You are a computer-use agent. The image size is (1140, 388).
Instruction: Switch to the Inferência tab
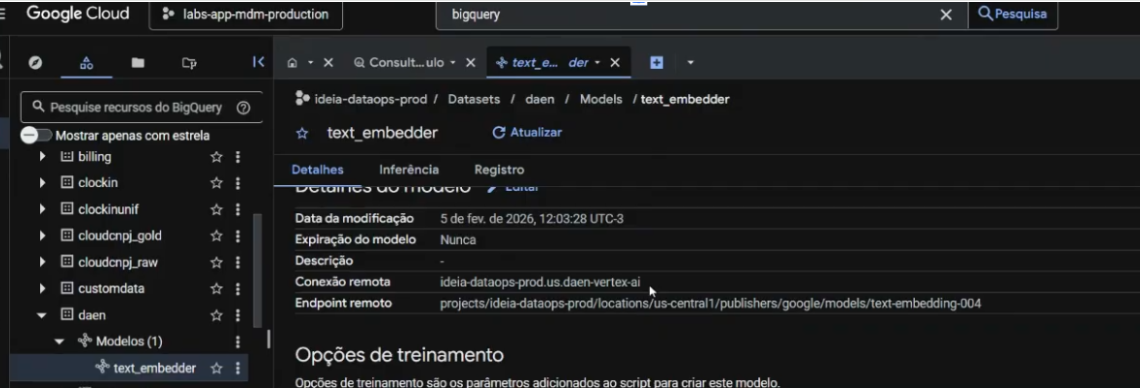[x=409, y=170]
